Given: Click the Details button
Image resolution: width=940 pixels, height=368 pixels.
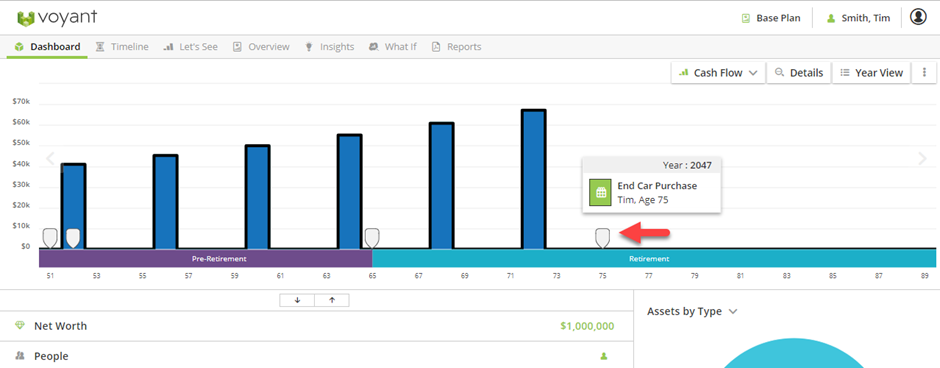Looking at the screenshot, I should pos(799,73).
